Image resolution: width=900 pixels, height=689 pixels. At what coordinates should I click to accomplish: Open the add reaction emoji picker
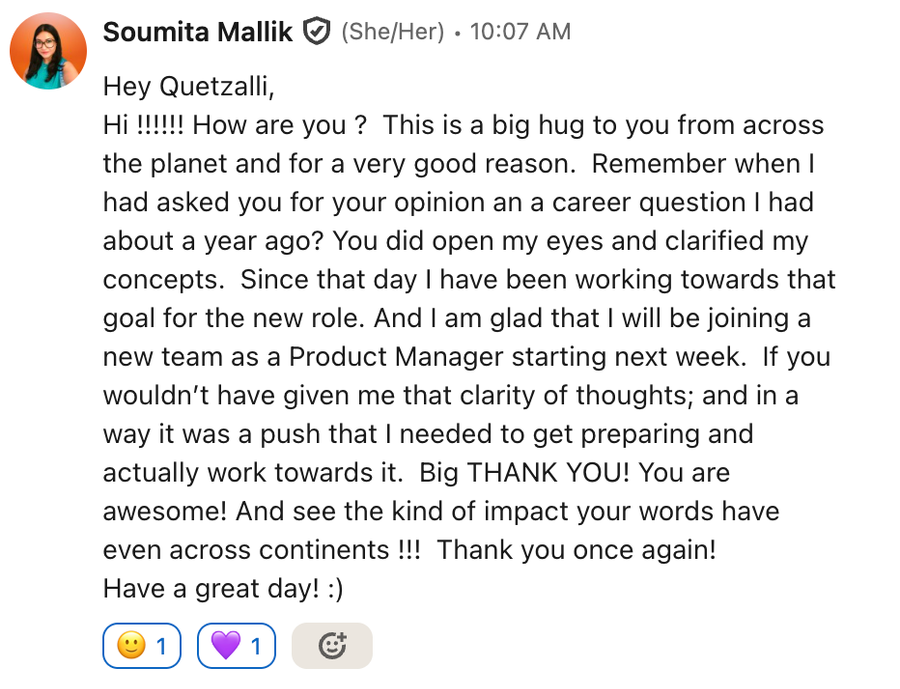[x=332, y=646]
